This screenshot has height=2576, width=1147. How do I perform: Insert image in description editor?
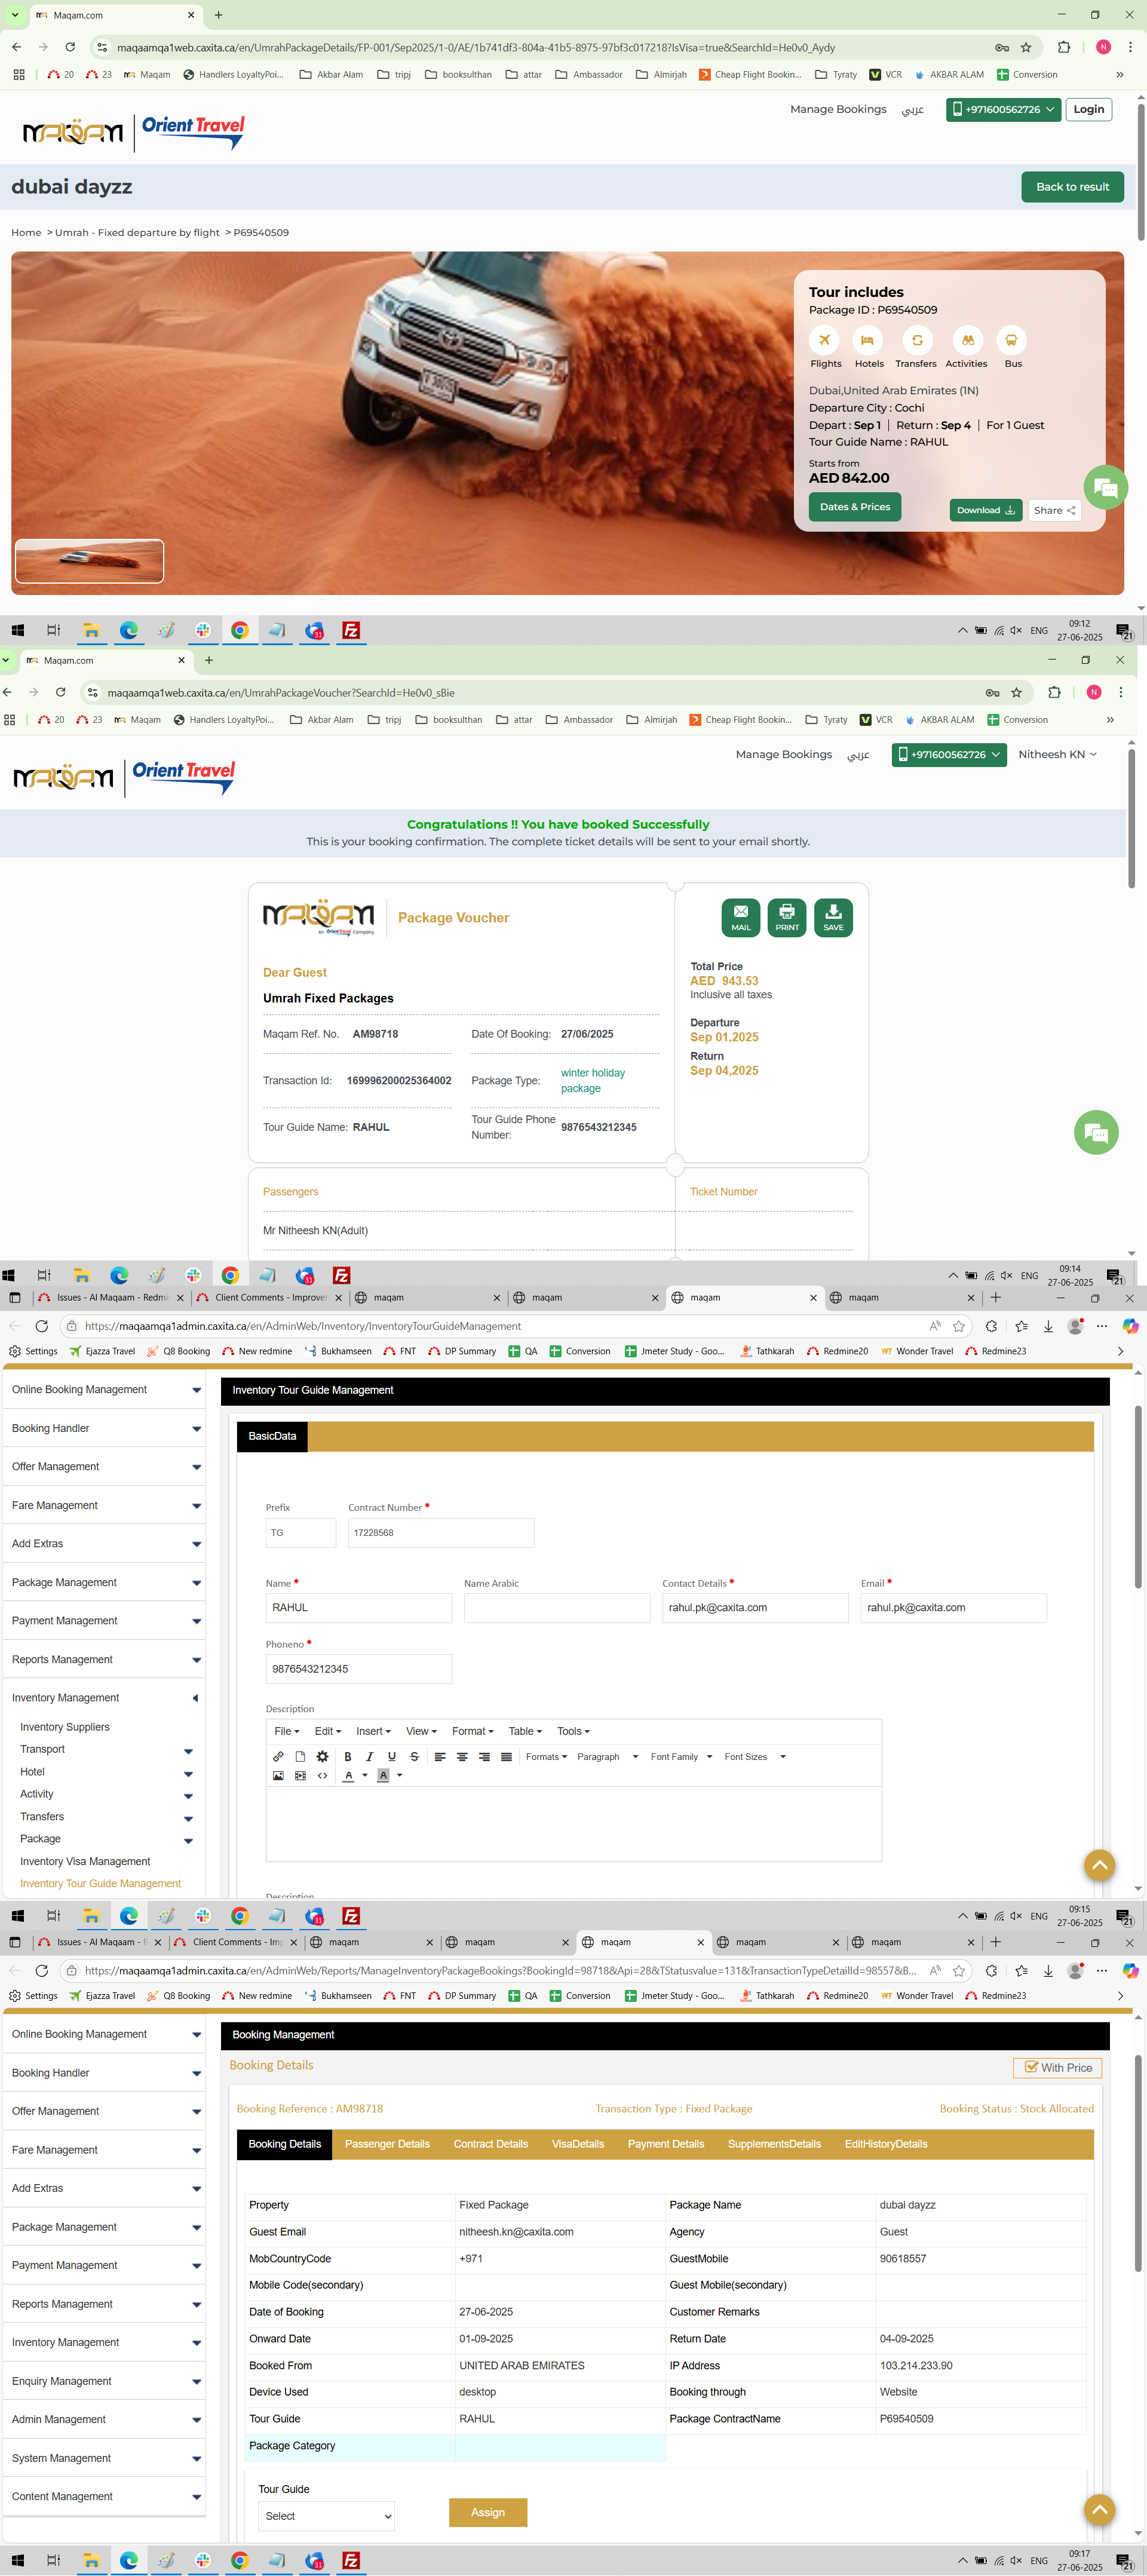coord(278,1775)
